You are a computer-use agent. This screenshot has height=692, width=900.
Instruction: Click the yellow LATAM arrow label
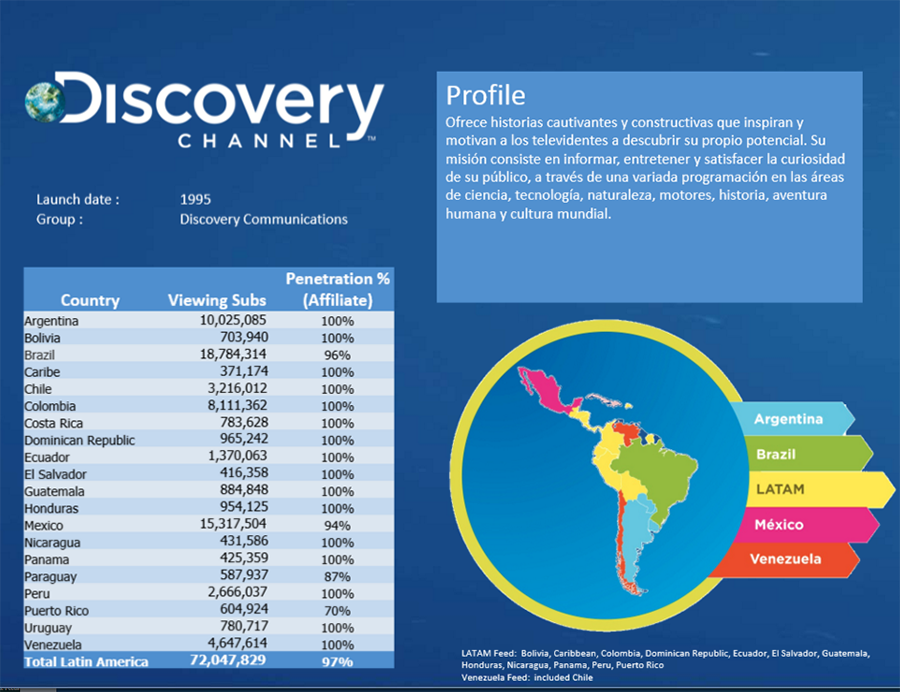point(780,489)
